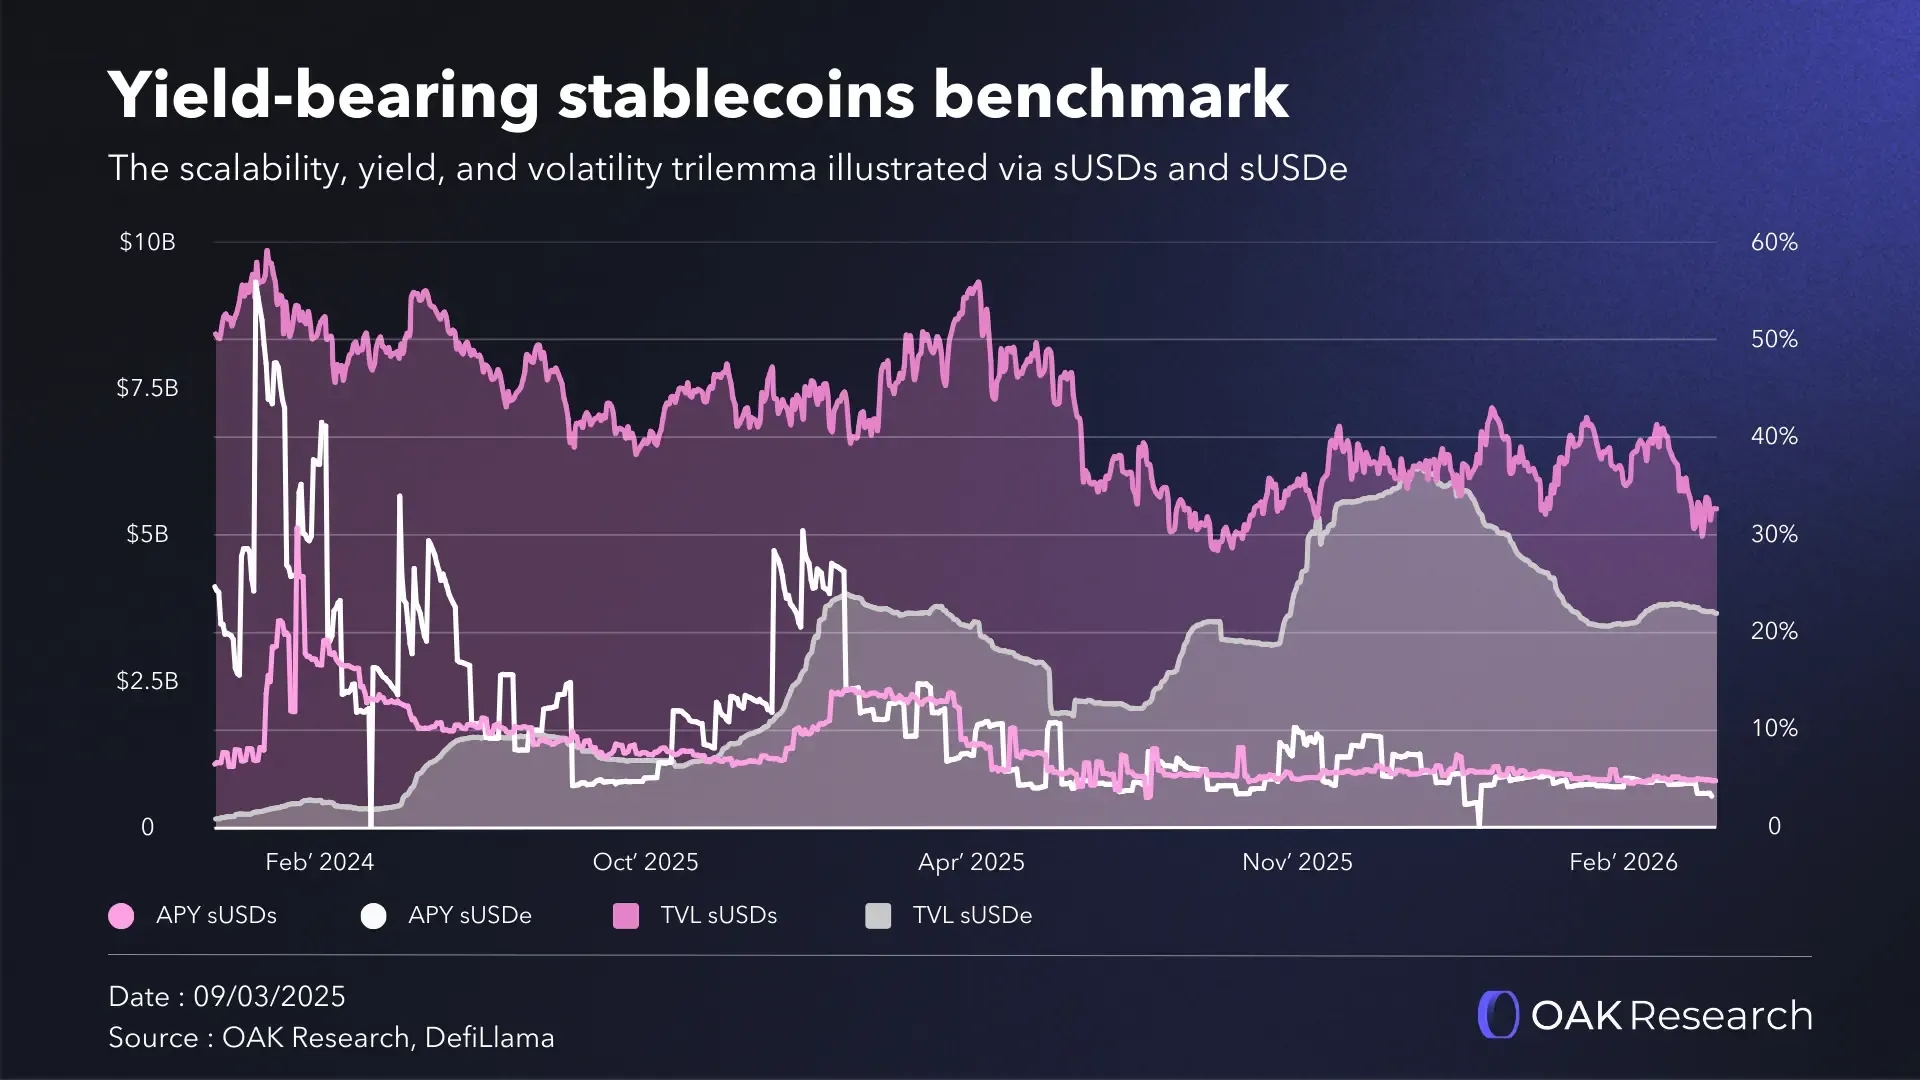Toggle the TVL sUSDs legend label
Viewport: 1920px width, 1080px height.
[719, 915]
